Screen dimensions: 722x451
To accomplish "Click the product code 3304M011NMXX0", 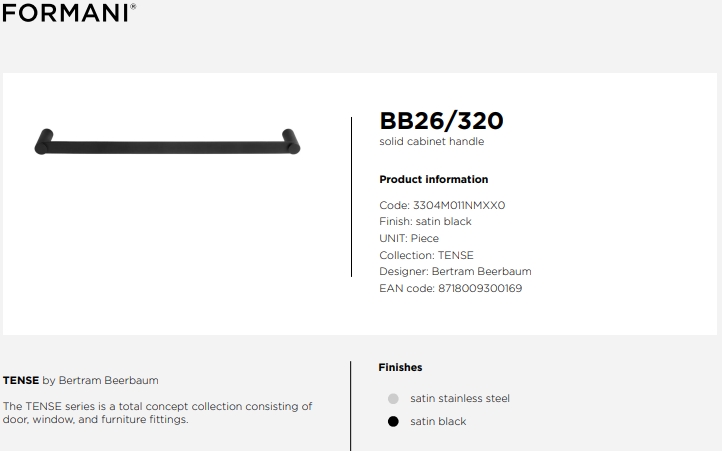I will click(459, 205).
